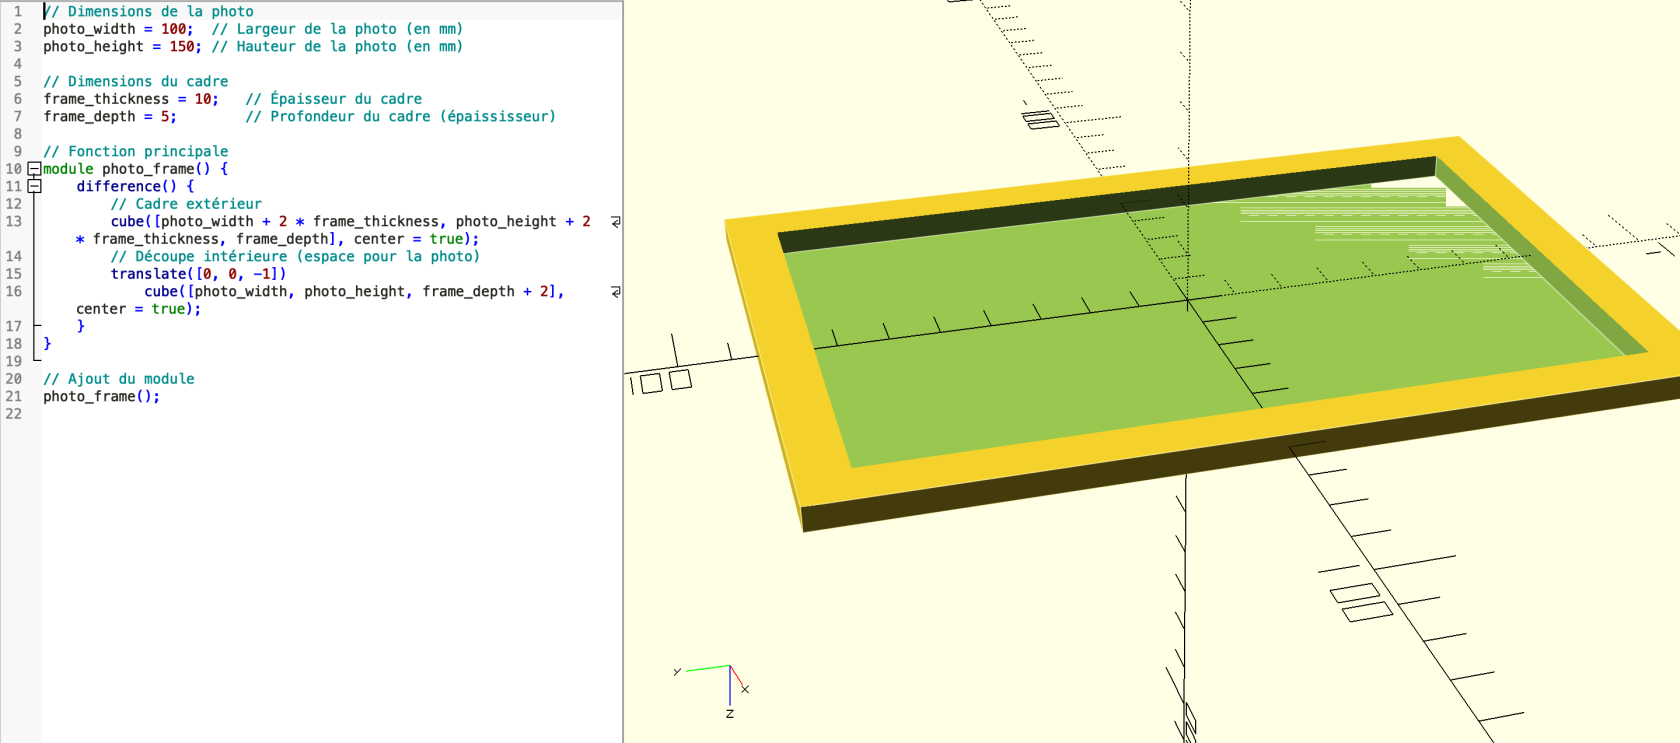Click the comment 'Profondeur du cadre (épaississeur)'
1680x743 pixels.
tap(401, 116)
